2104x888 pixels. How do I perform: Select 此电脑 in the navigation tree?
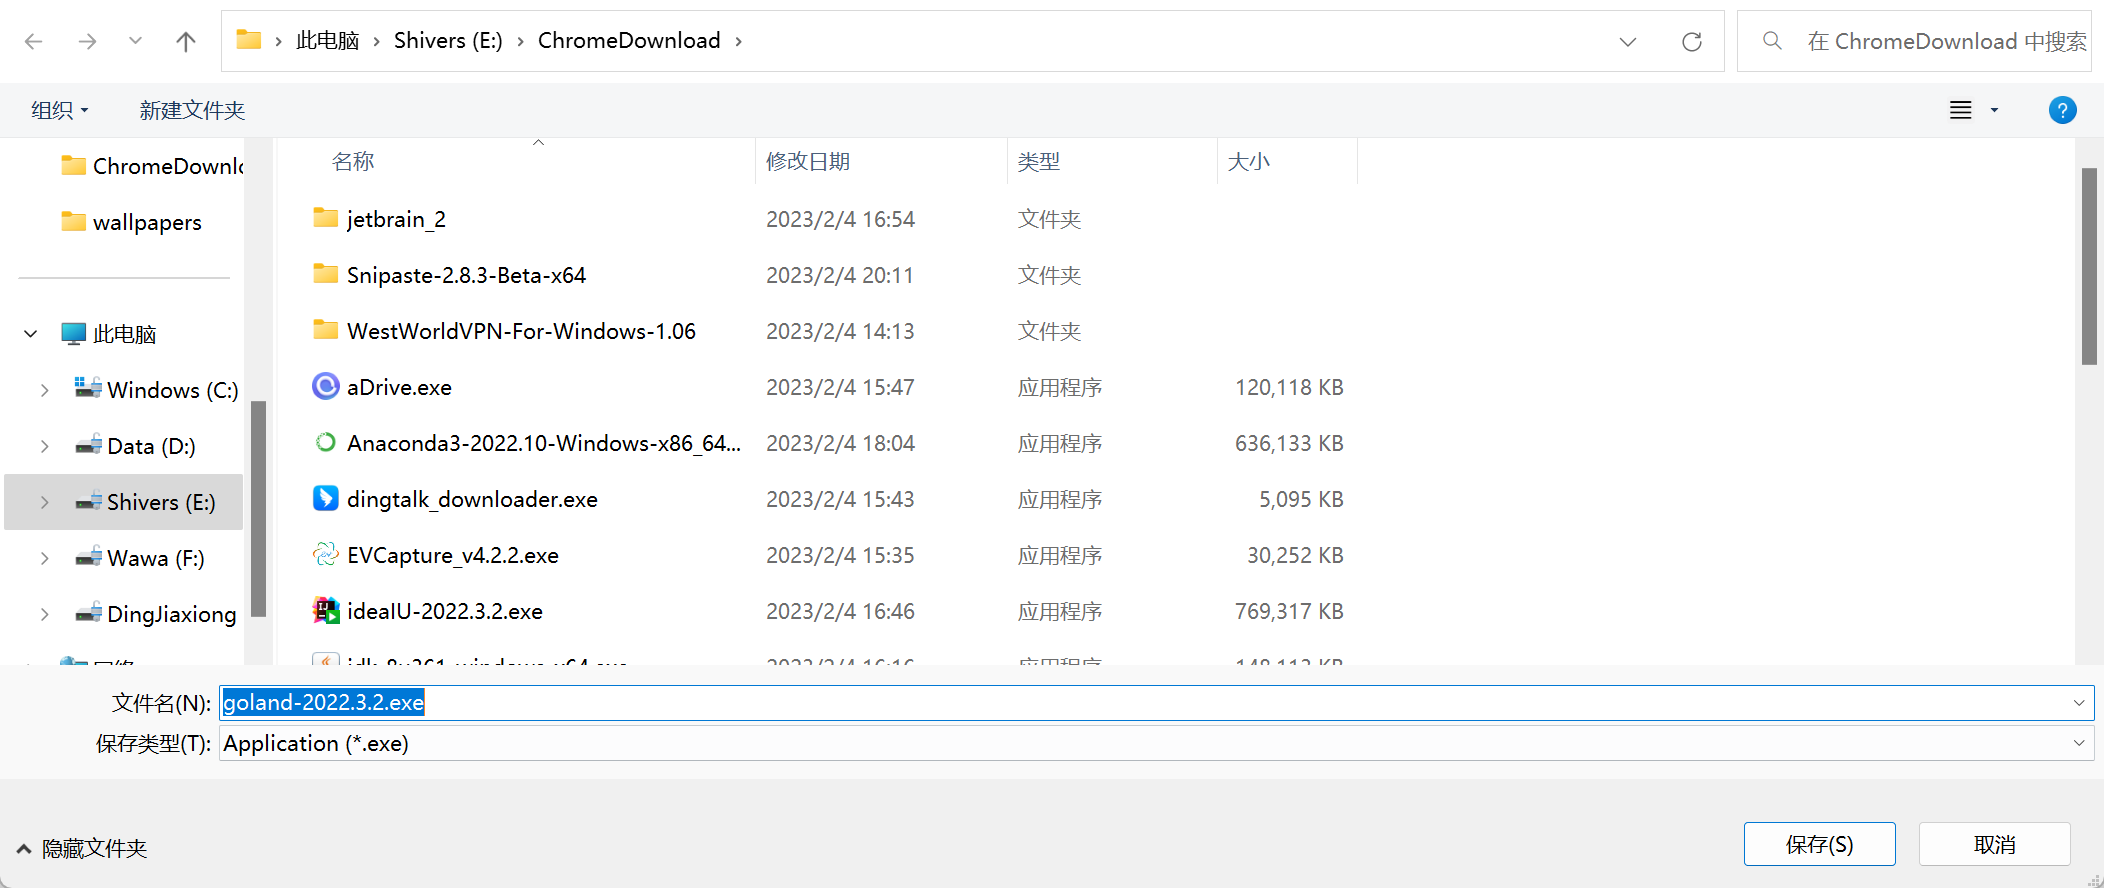point(109,334)
